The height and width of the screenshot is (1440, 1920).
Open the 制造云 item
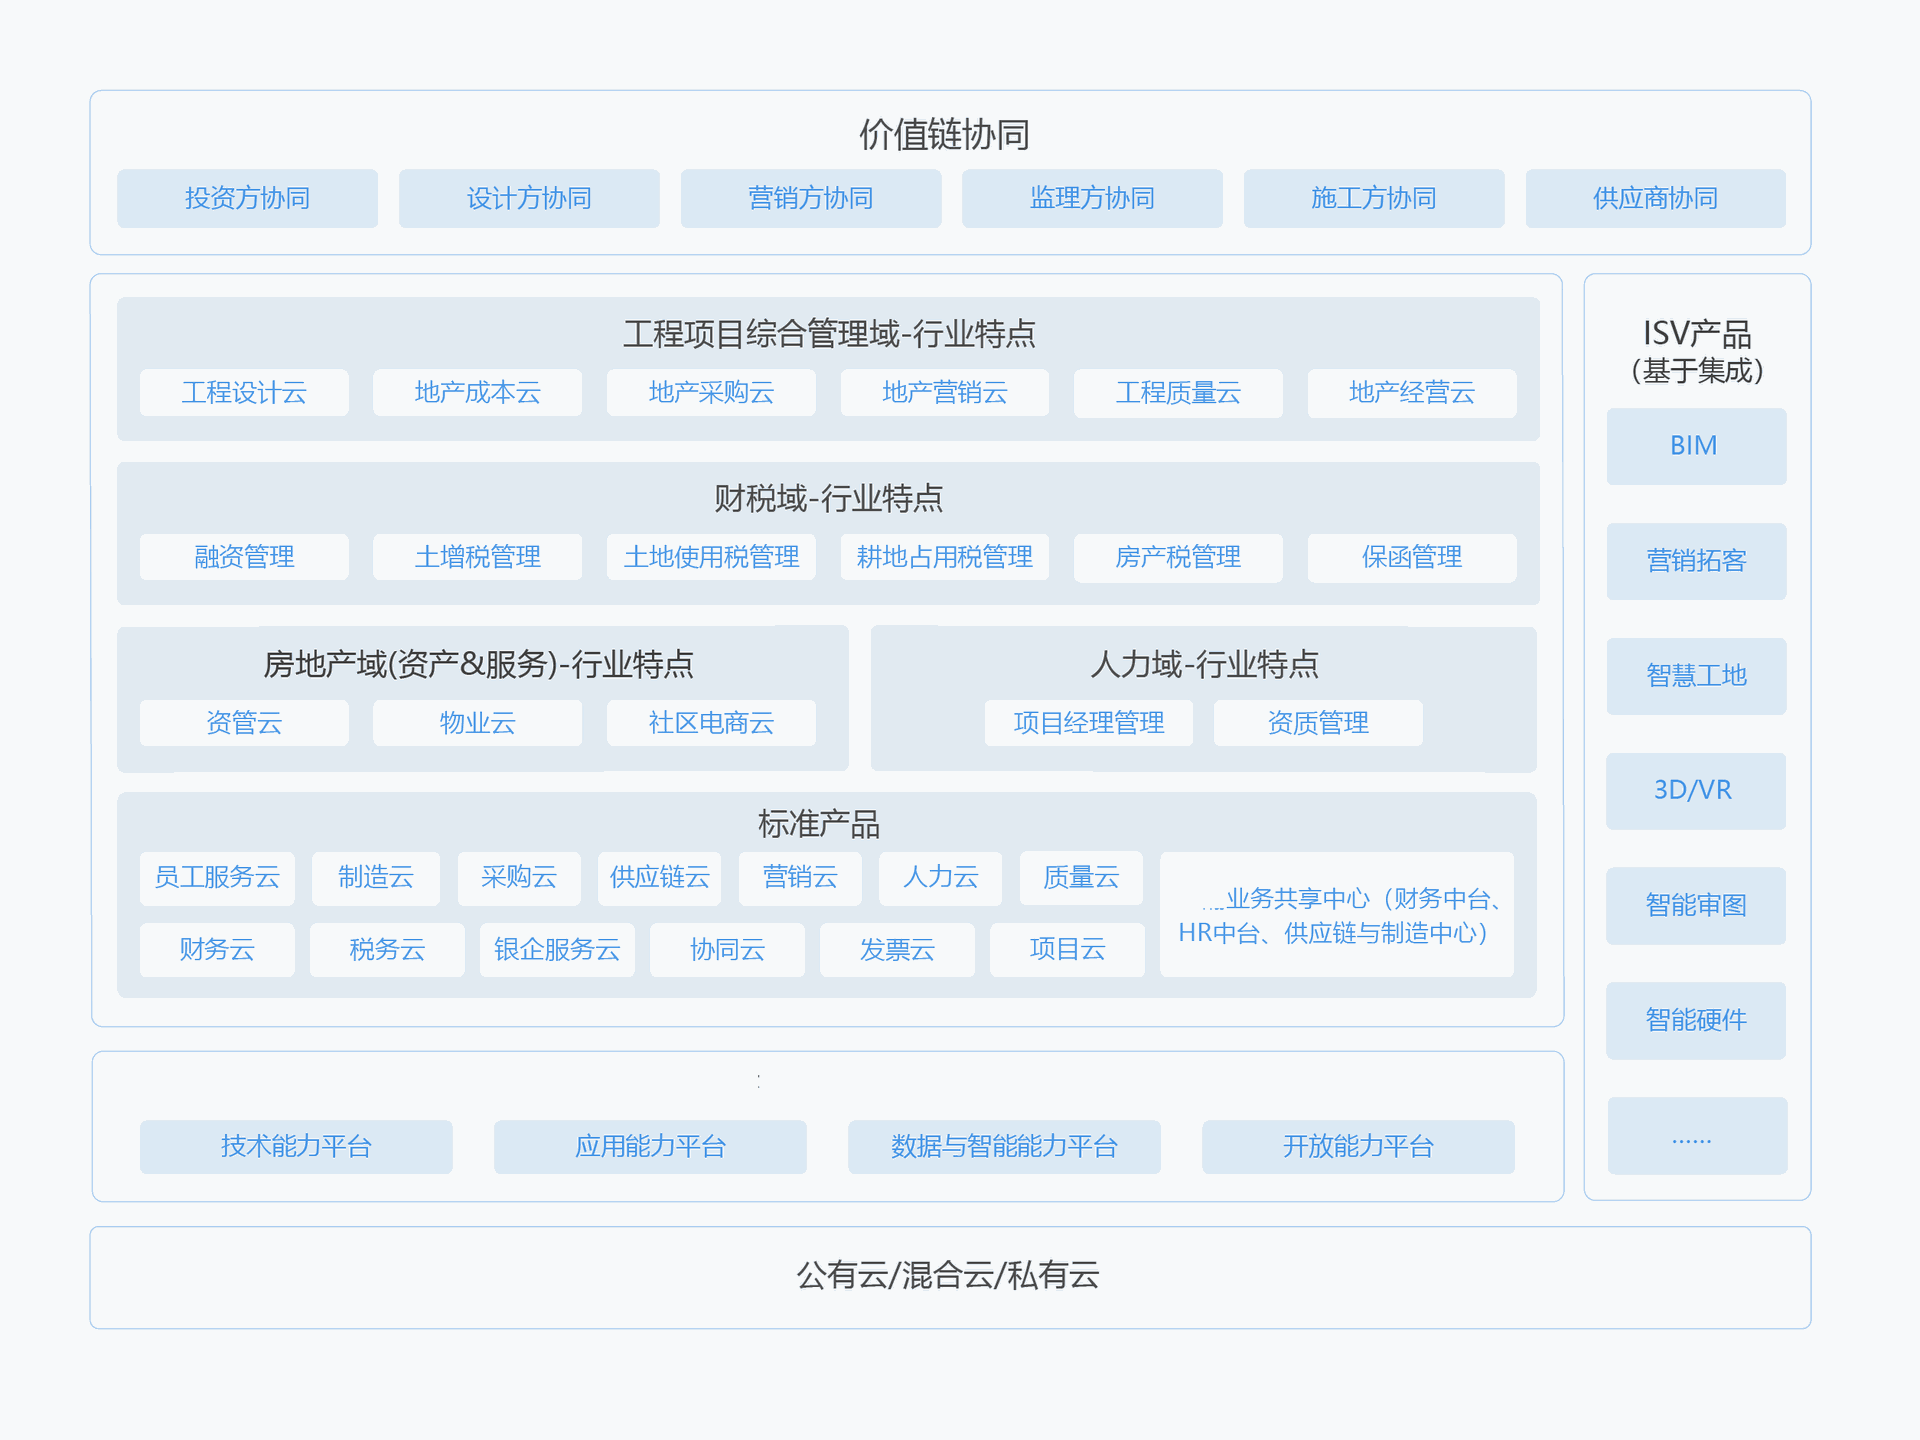tap(376, 878)
